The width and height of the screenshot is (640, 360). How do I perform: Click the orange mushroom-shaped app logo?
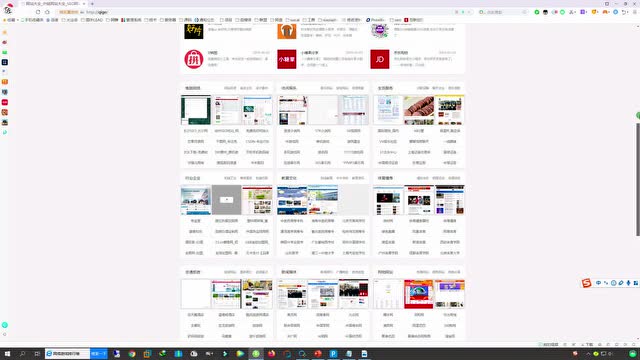(287, 31)
